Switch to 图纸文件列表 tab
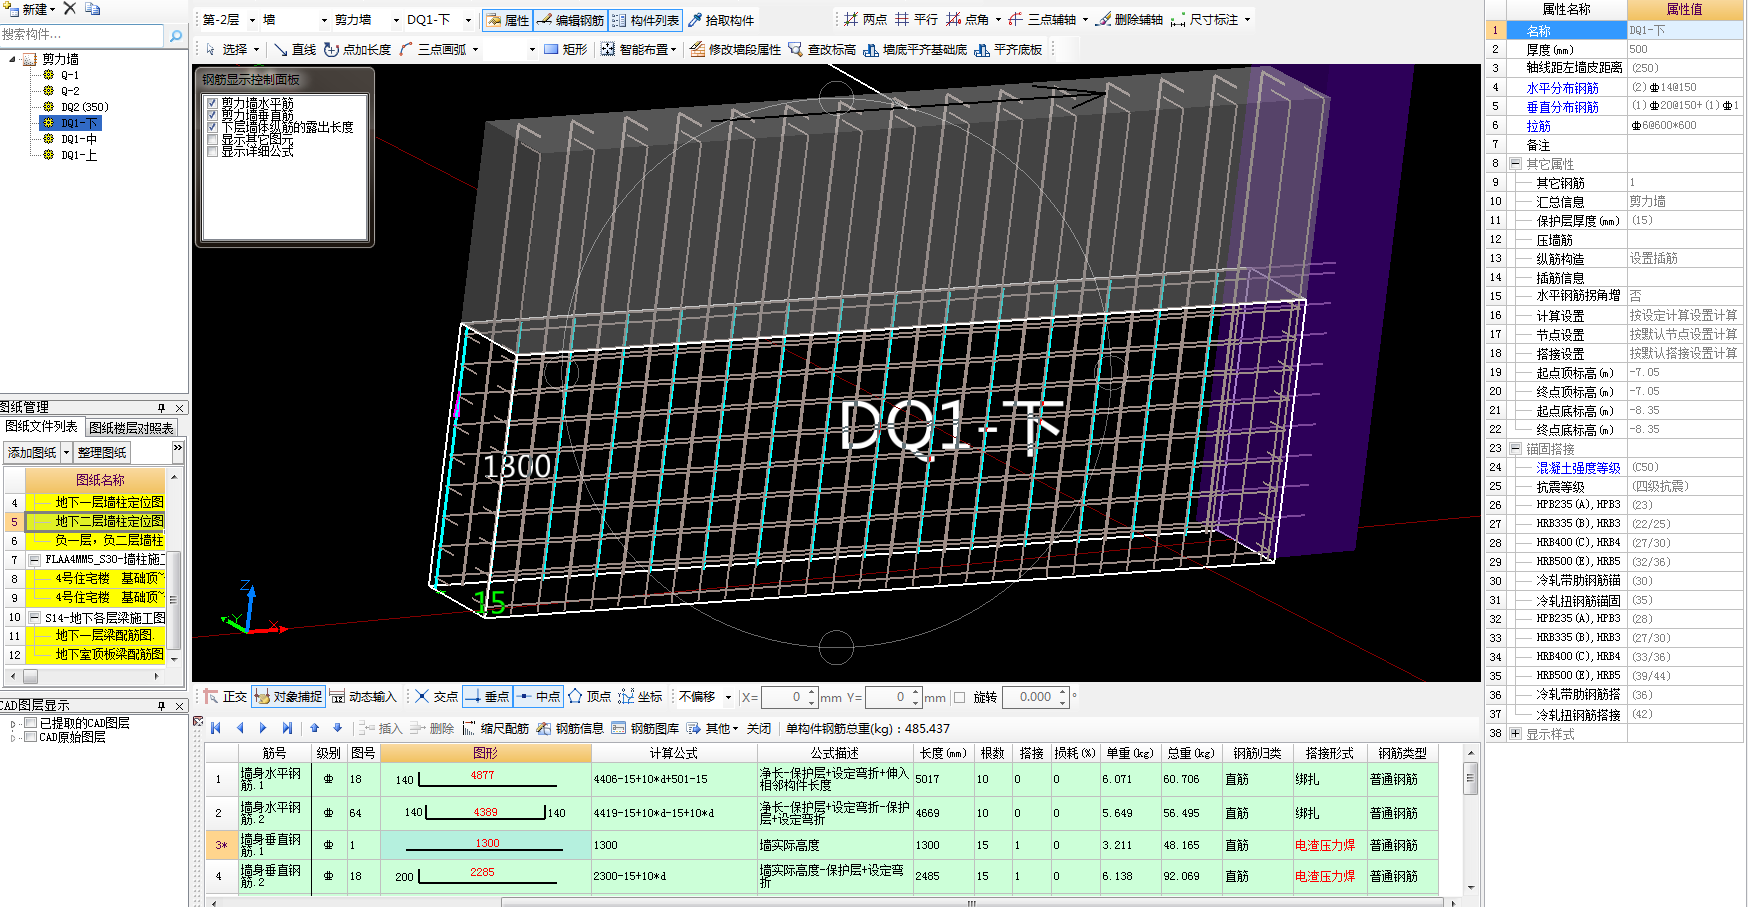Image resolution: width=1748 pixels, height=907 pixels. tap(42, 426)
